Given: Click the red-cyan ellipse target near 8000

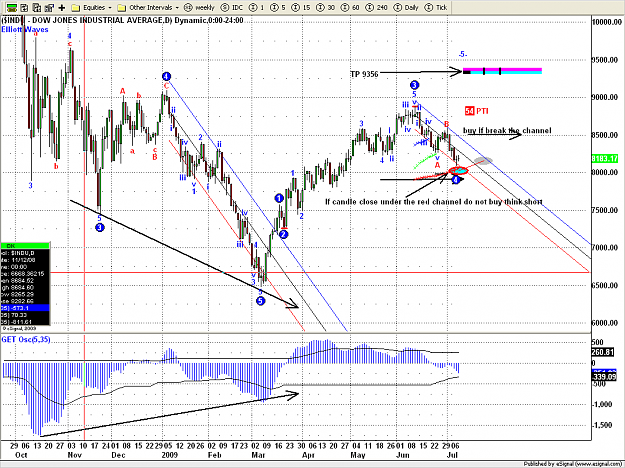Looking at the screenshot, I should coord(458,171).
